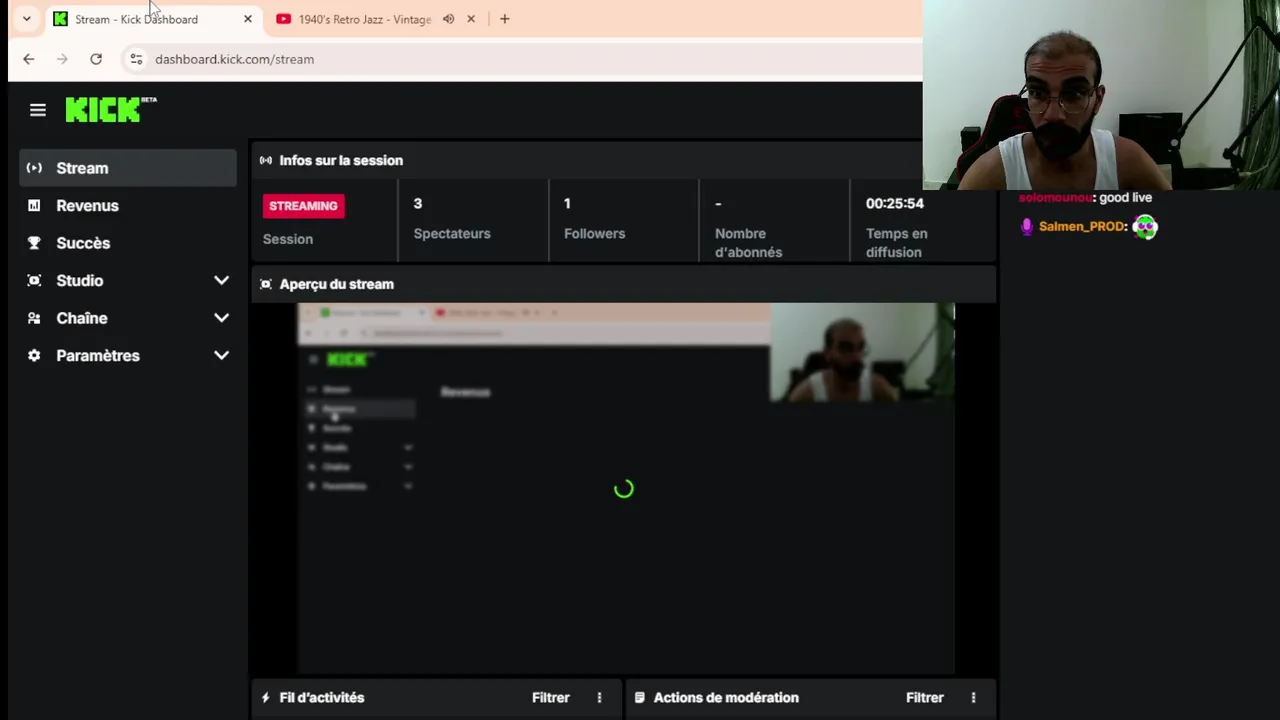
Task: Click the Temps en diffusion timer 00:25:54
Action: pos(895,203)
